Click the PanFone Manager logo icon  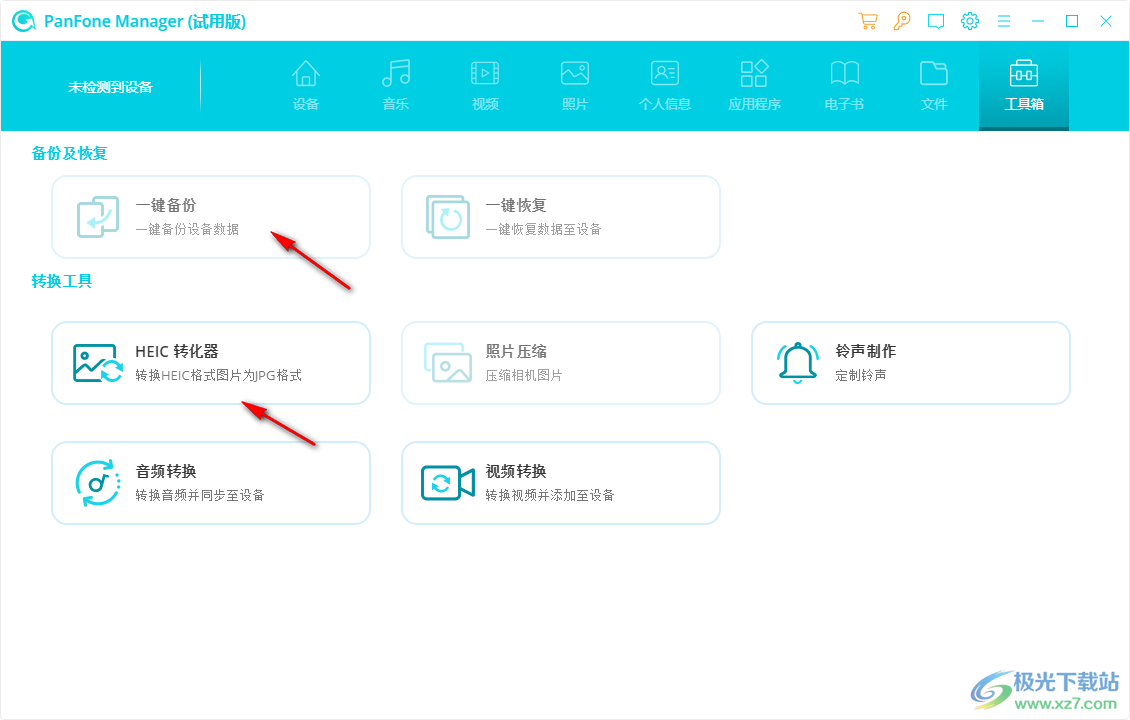pyautogui.click(x=24, y=22)
